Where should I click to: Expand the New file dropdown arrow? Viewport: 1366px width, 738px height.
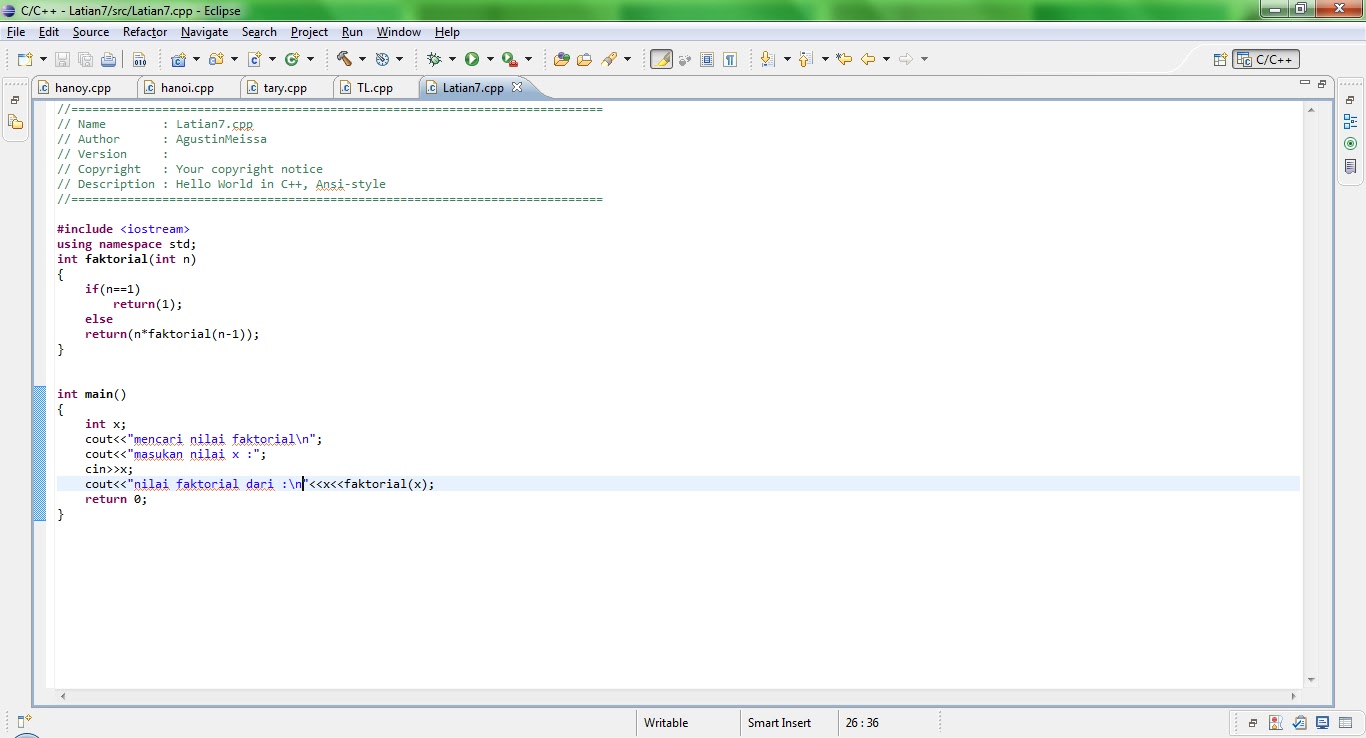[x=42, y=60]
